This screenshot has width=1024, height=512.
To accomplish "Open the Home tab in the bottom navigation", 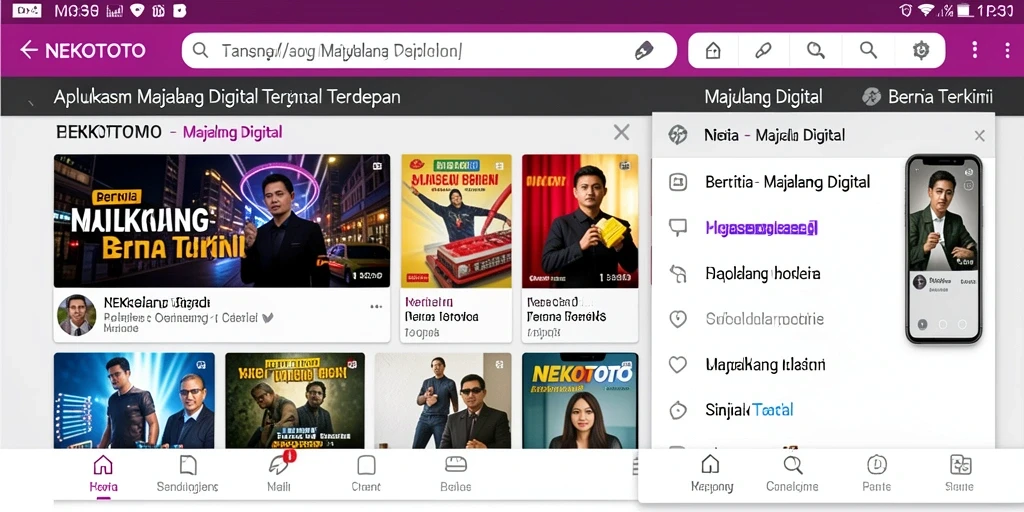I will (x=103, y=473).
